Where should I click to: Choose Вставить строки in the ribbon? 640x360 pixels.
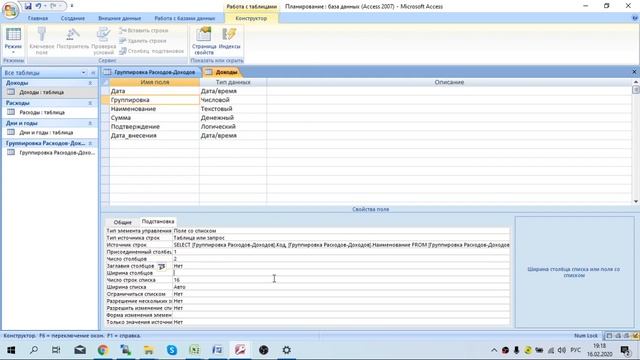pyautogui.click(x=144, y=31)
